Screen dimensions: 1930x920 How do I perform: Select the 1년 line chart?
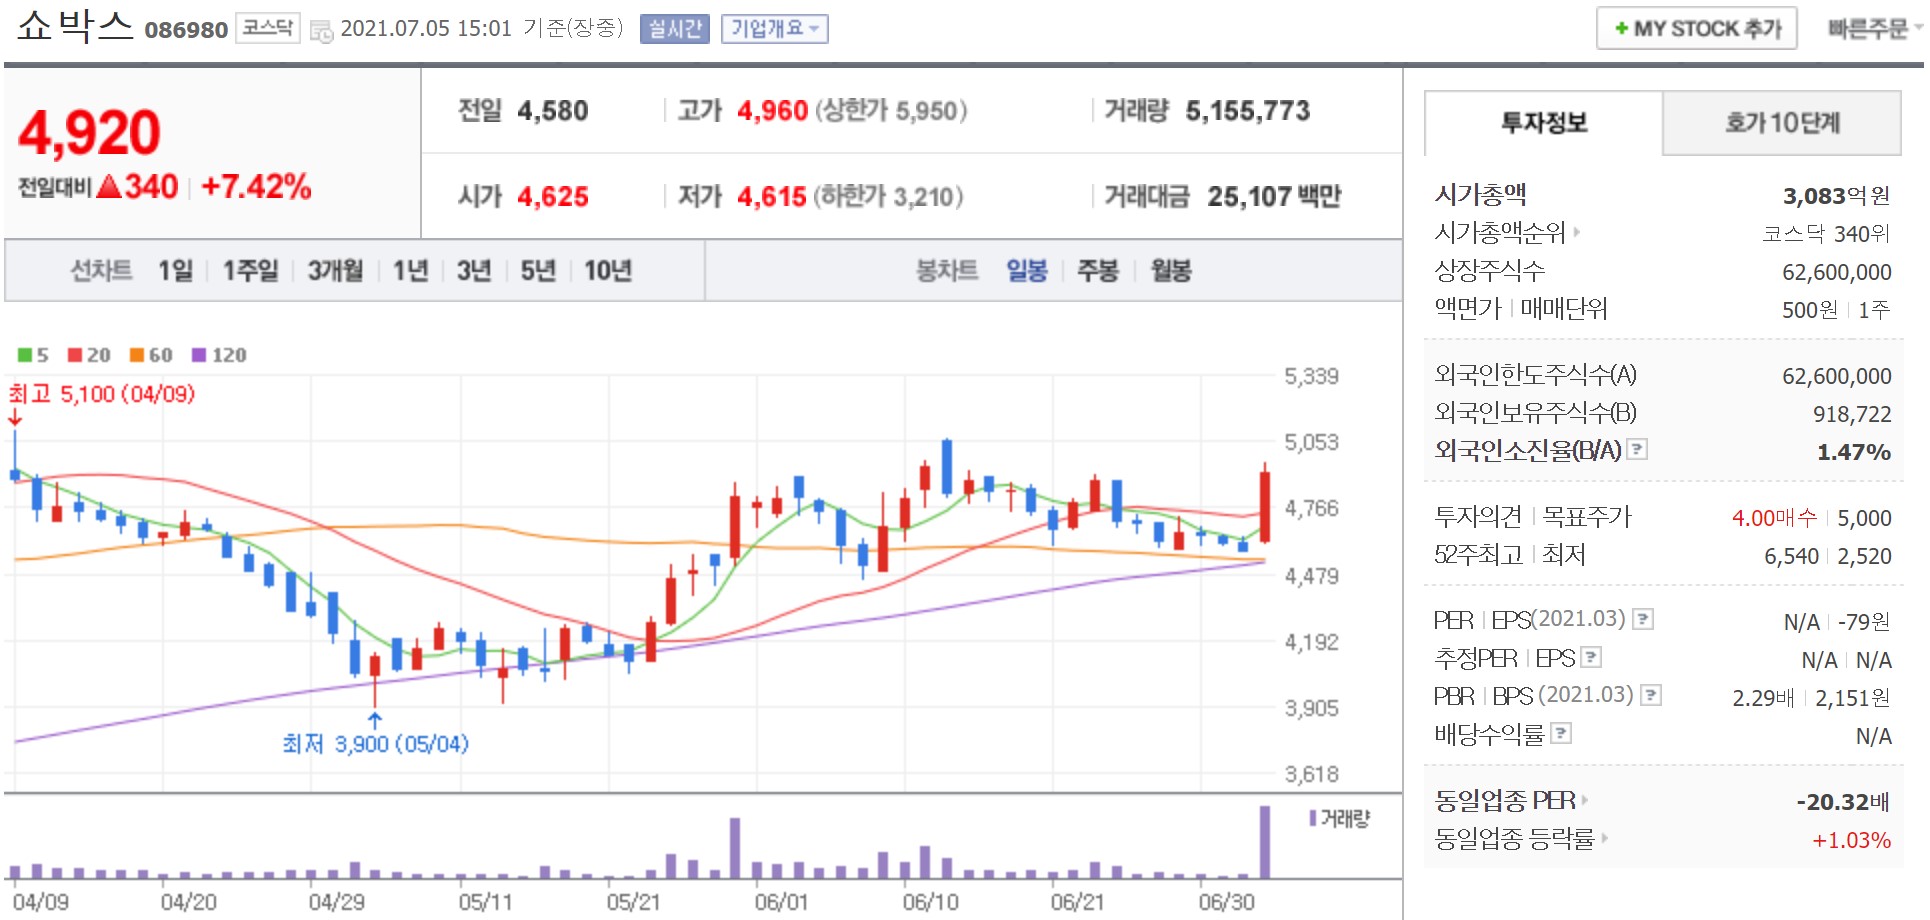[x=410, y=270]
